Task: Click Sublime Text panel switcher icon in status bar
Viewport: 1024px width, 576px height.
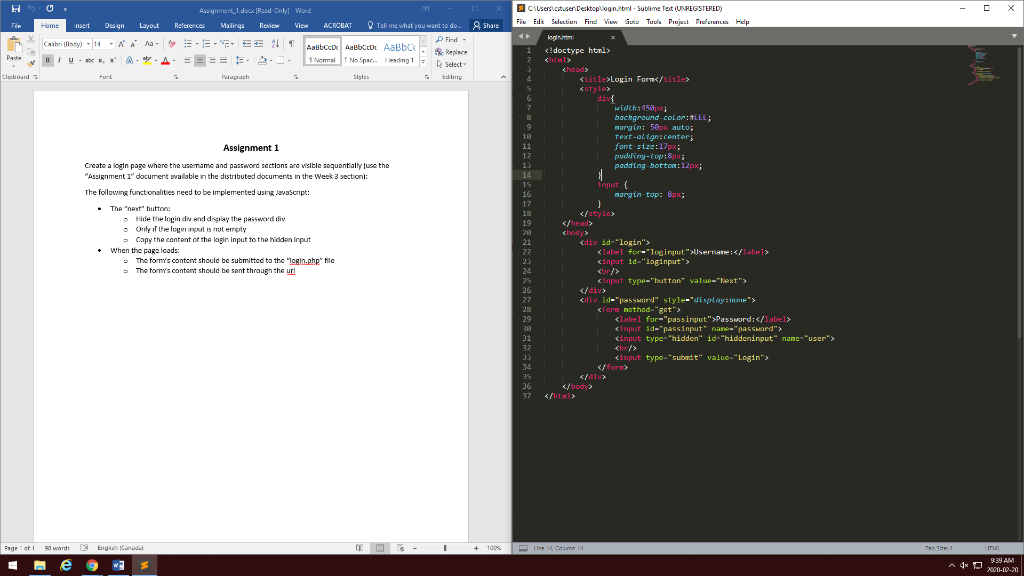Action: (x=523, y=548)
